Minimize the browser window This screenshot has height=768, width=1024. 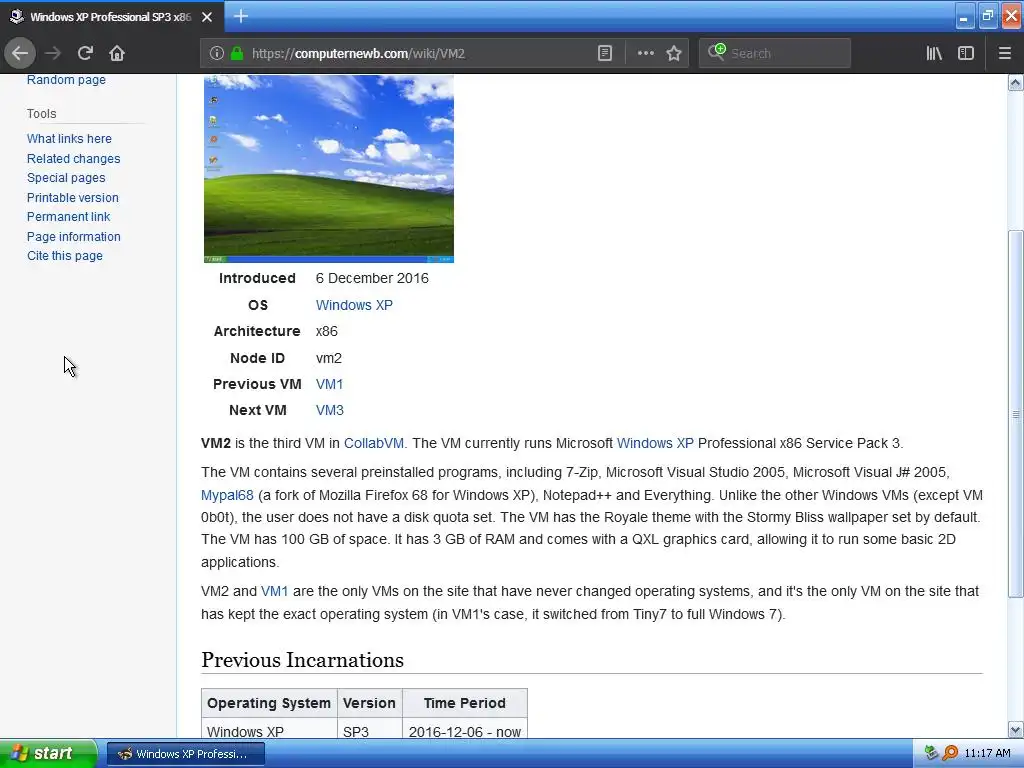[x=964, y=16]
